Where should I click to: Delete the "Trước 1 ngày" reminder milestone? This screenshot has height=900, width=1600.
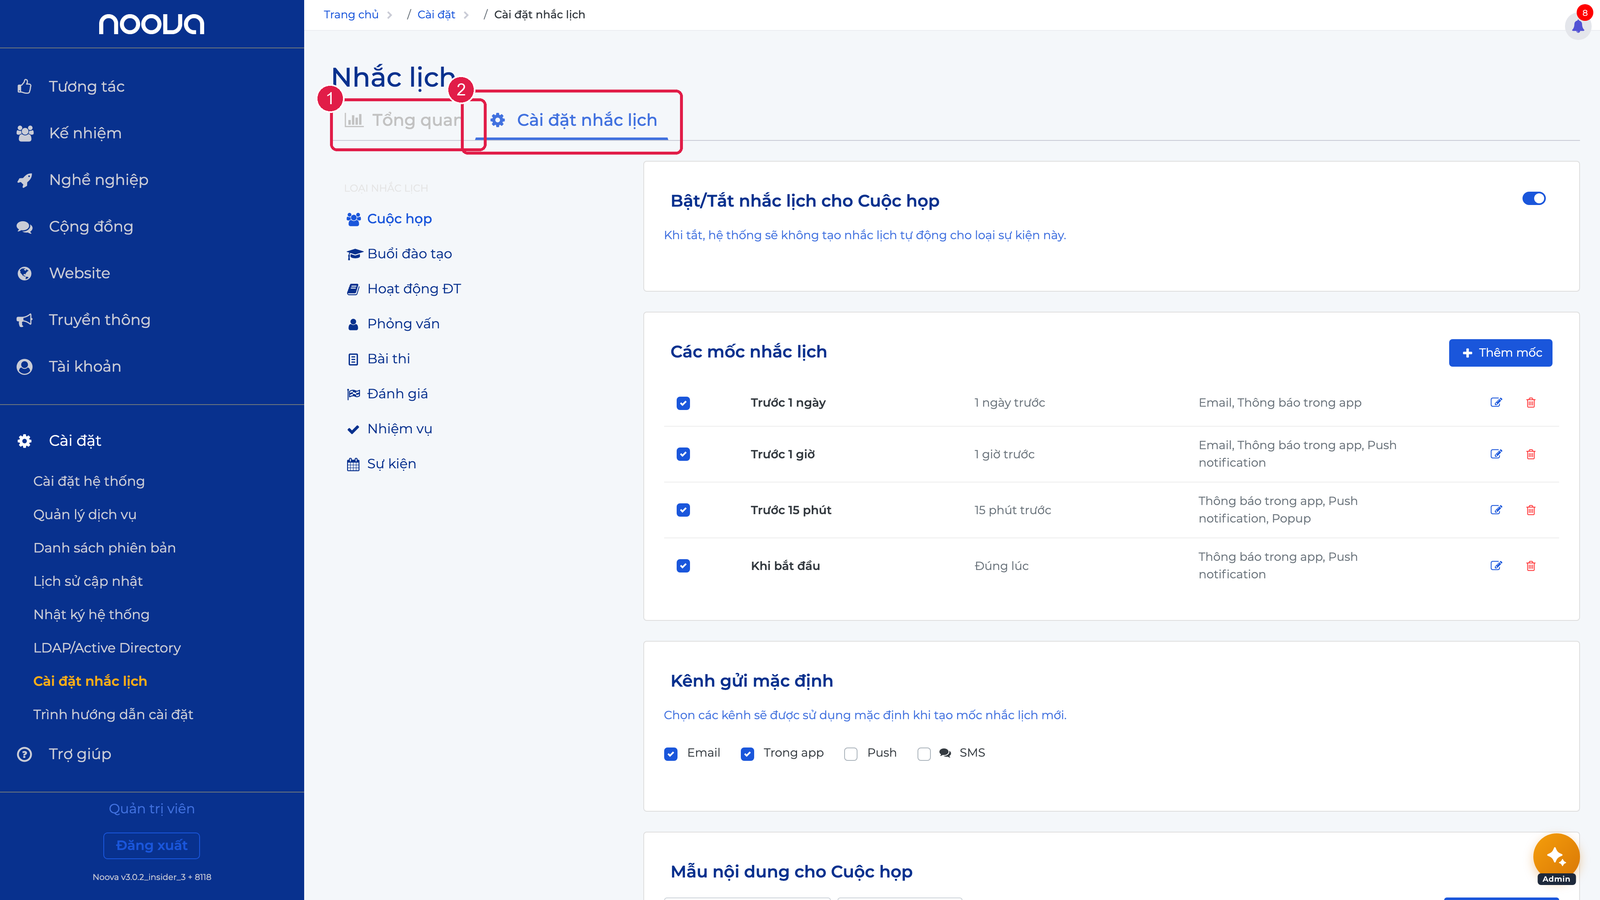tap(1531, 403)
